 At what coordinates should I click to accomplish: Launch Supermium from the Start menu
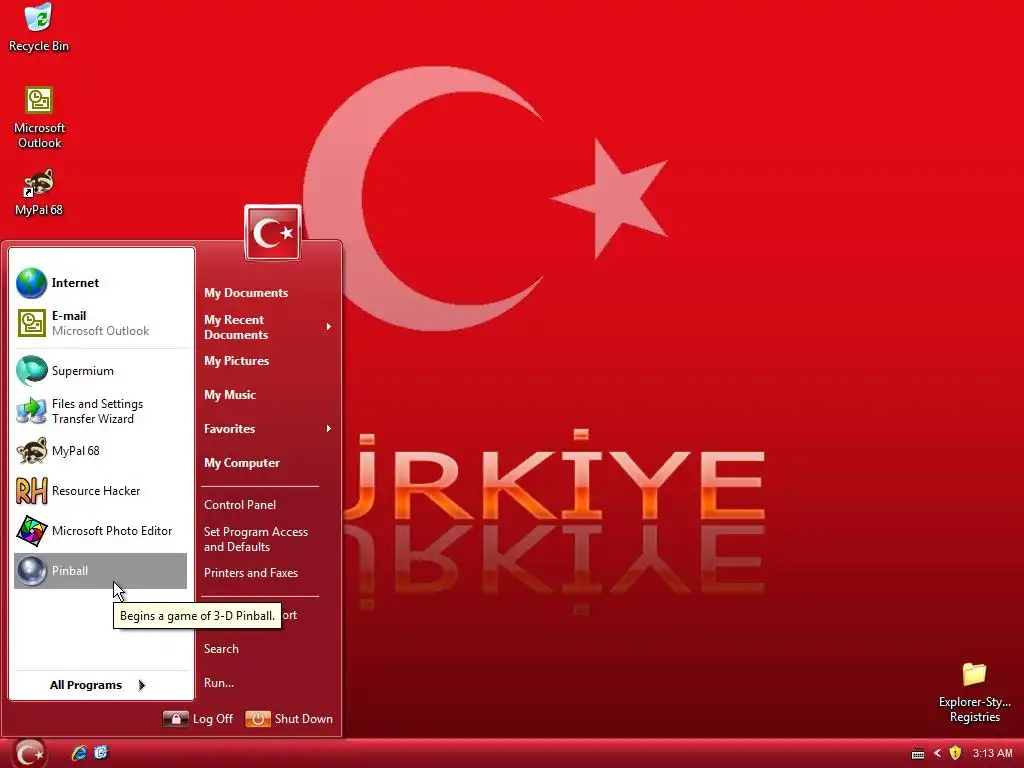pyautogui.click(x=101, y=371)
